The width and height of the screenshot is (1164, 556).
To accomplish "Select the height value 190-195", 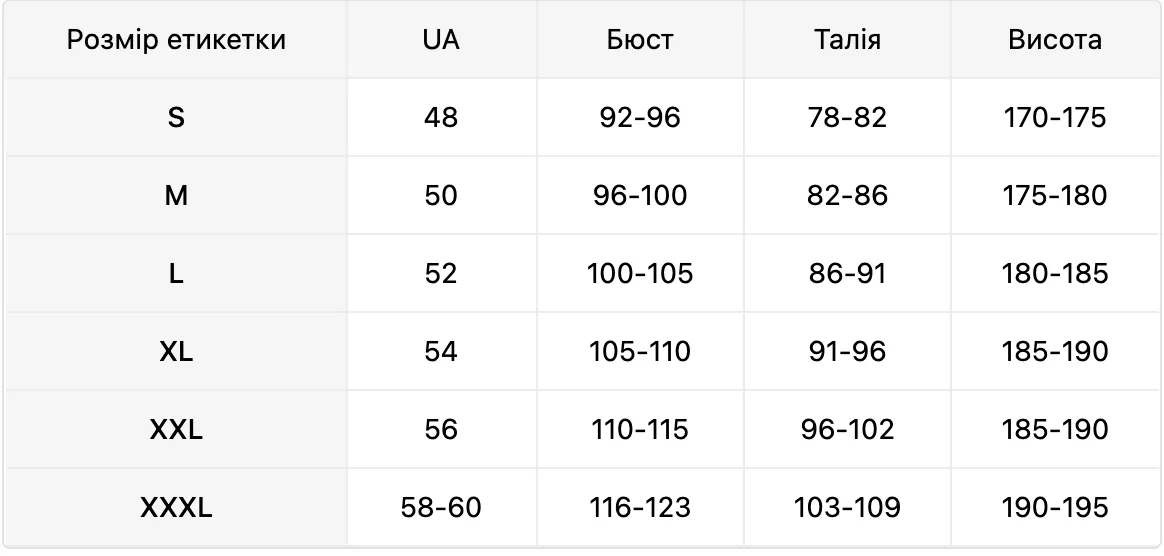I will [x=1054, y=508].
